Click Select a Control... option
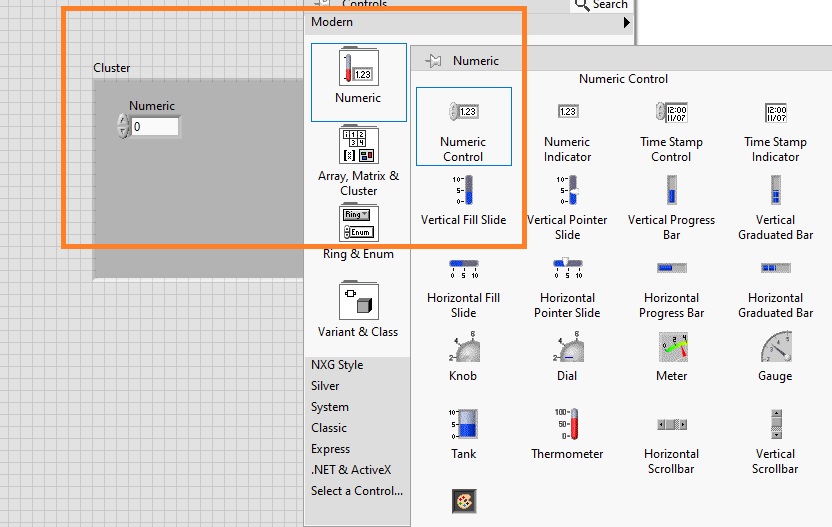The height and width of the screenshot is (527, 832). (x=357, y=491)
